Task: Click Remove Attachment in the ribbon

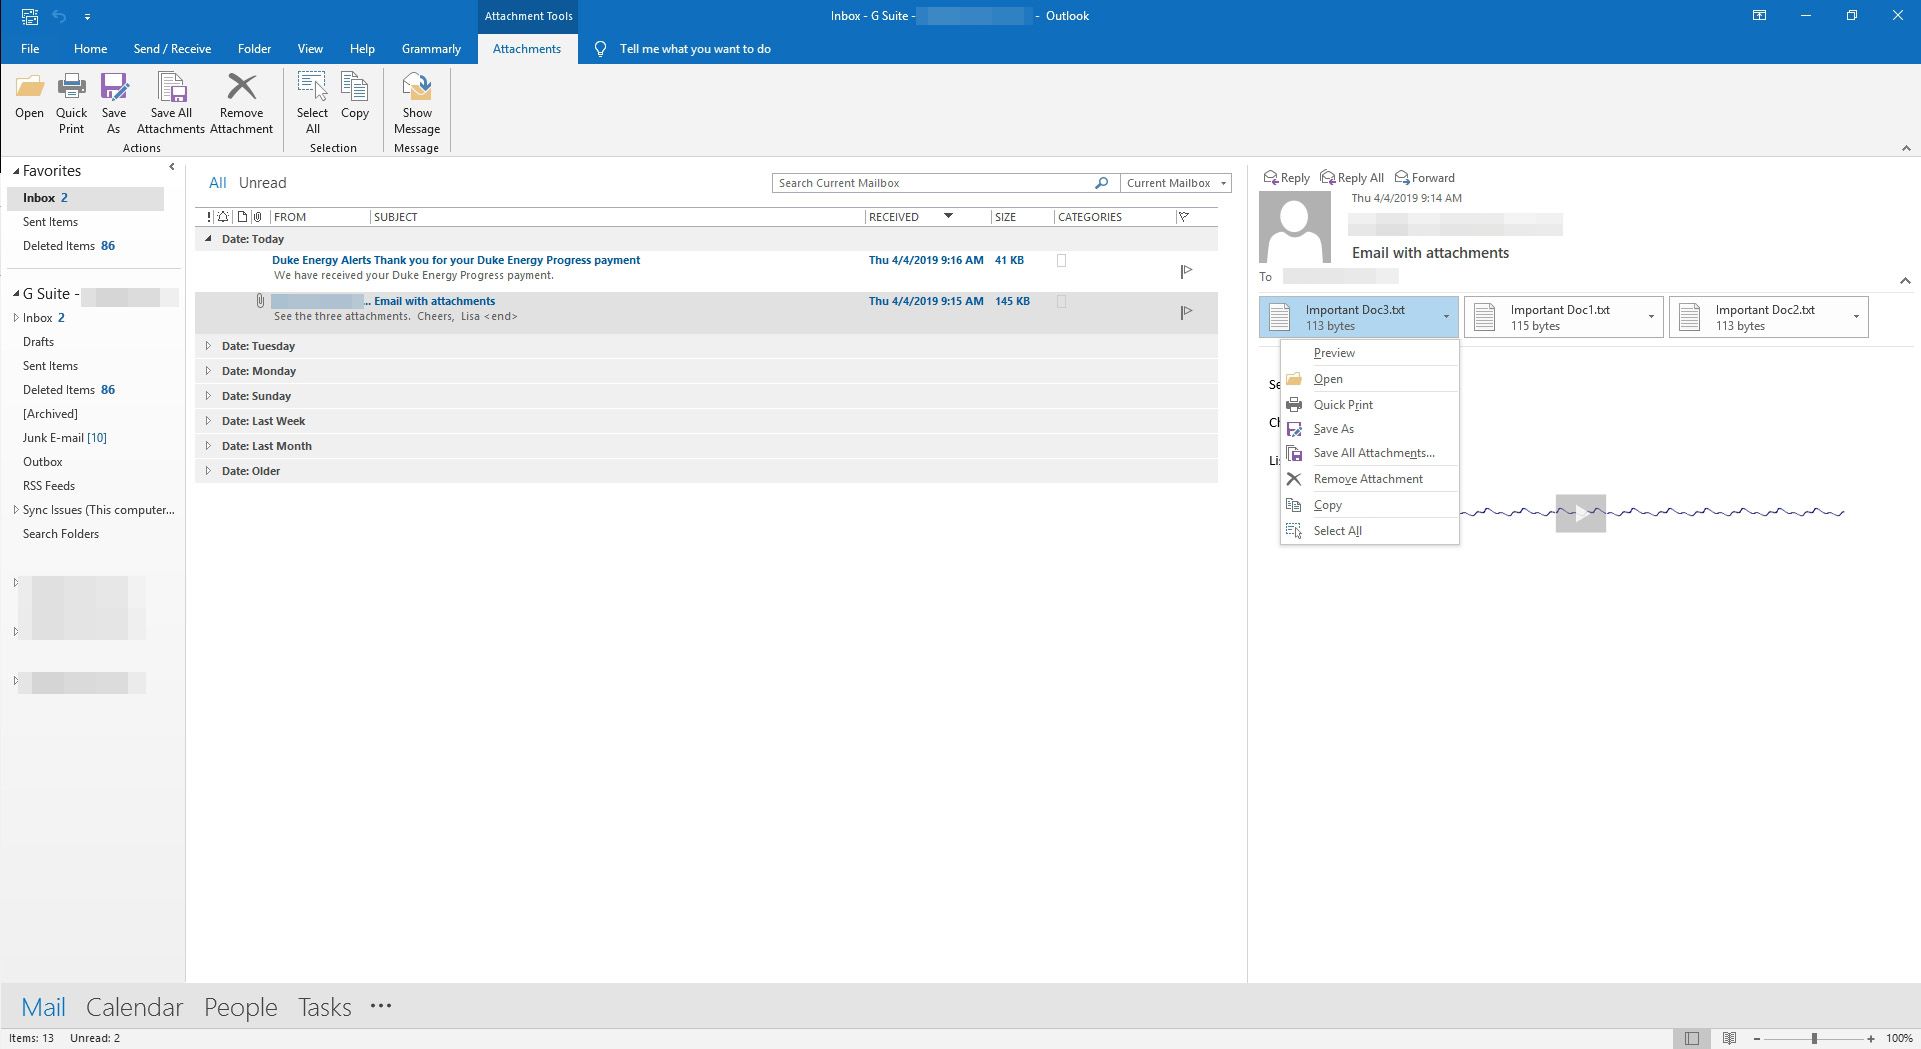Action: click(241, 103)
